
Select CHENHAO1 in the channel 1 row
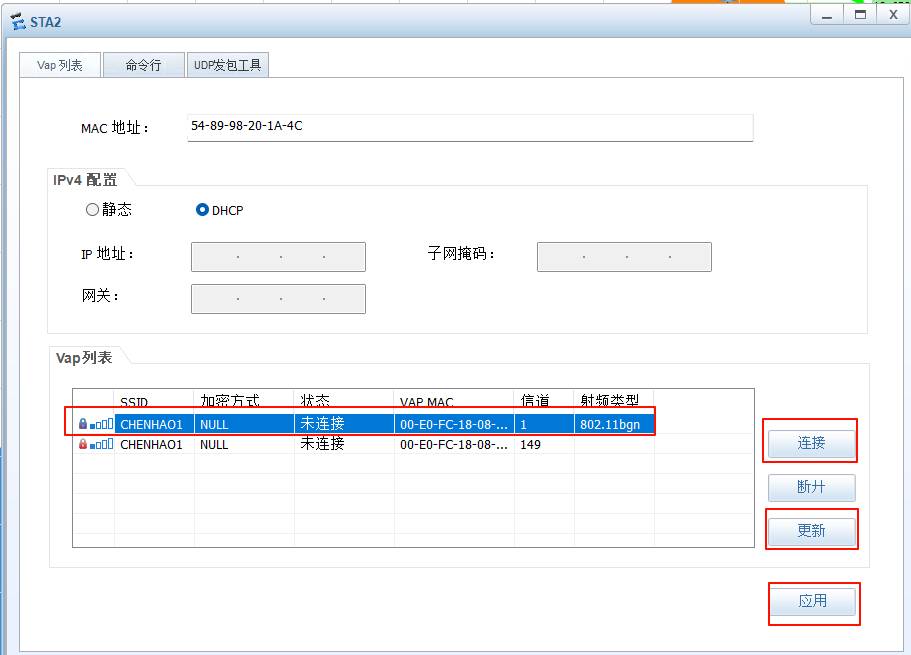coord(151,425)
